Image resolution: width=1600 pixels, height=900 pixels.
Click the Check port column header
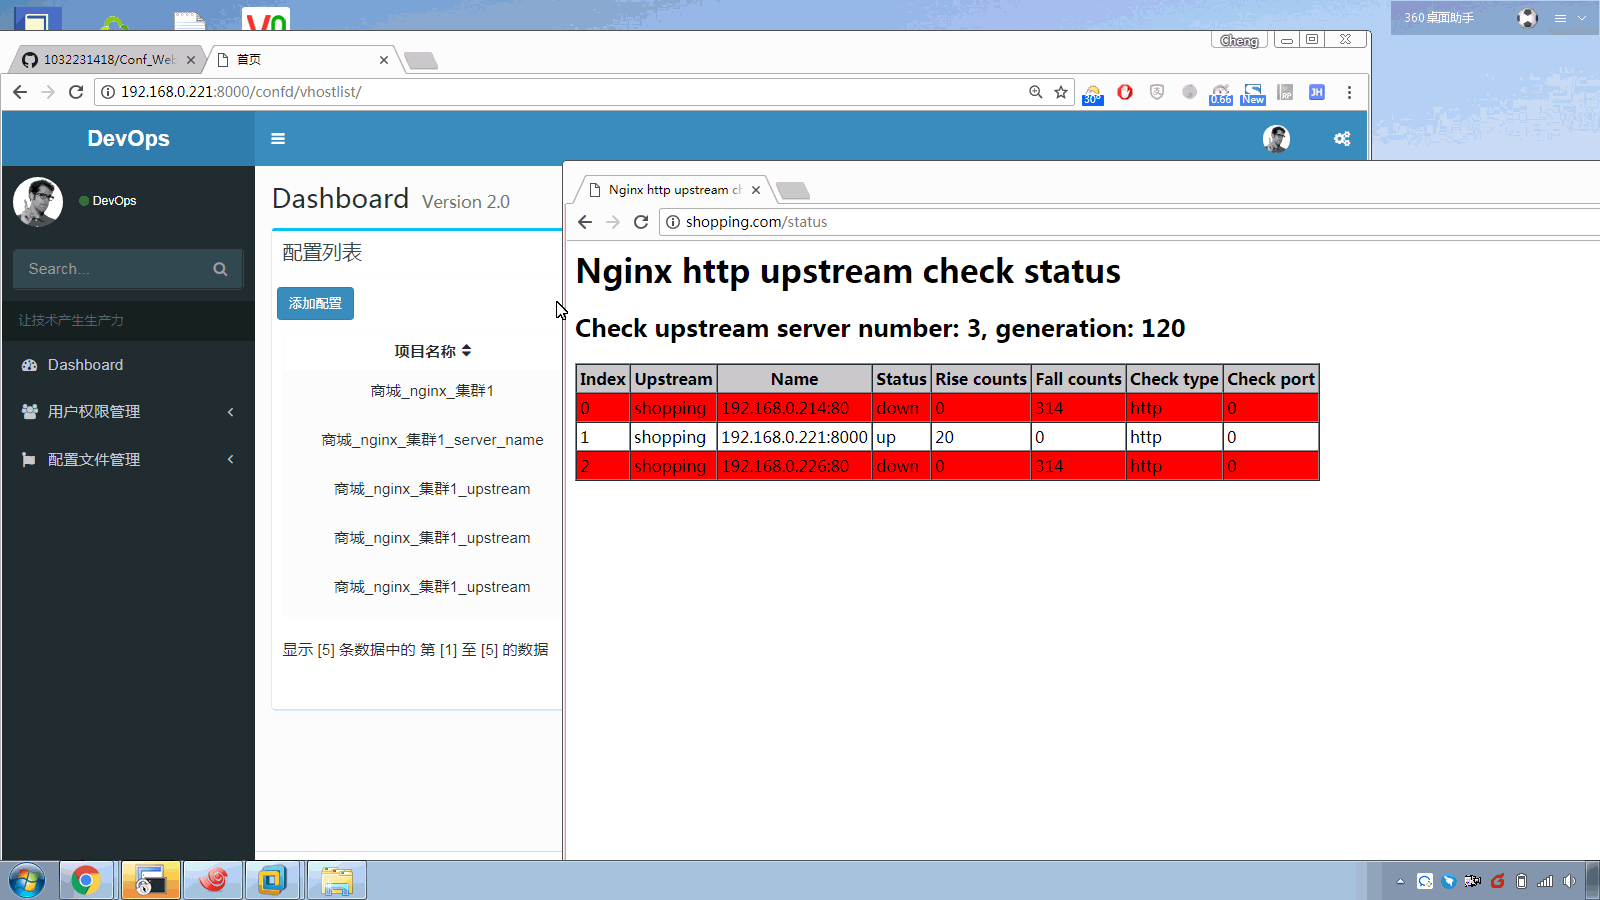[1271, 379]
